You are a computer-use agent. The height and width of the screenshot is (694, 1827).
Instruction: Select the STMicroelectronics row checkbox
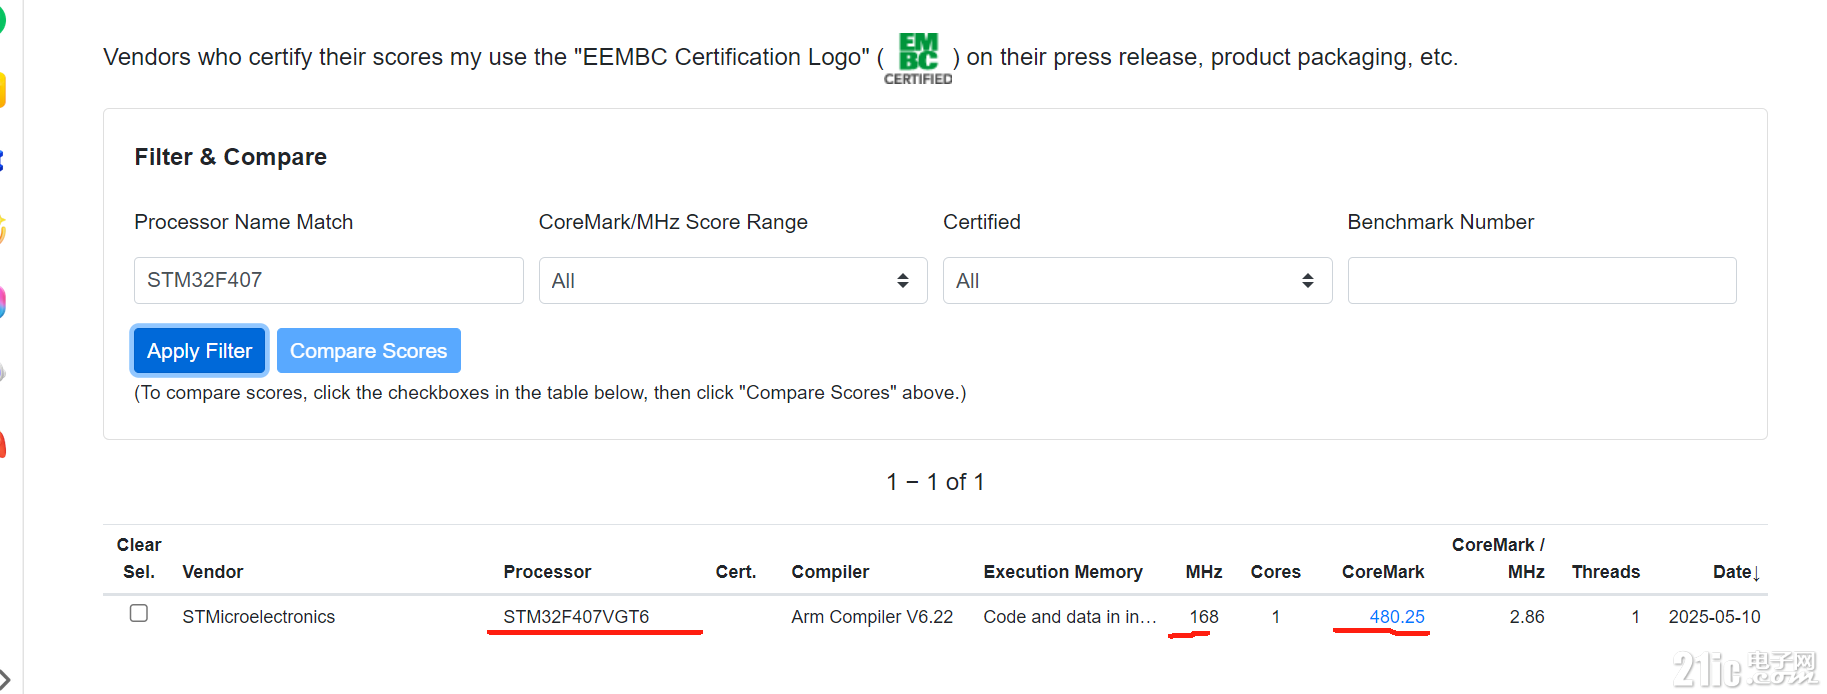[139, 613]
